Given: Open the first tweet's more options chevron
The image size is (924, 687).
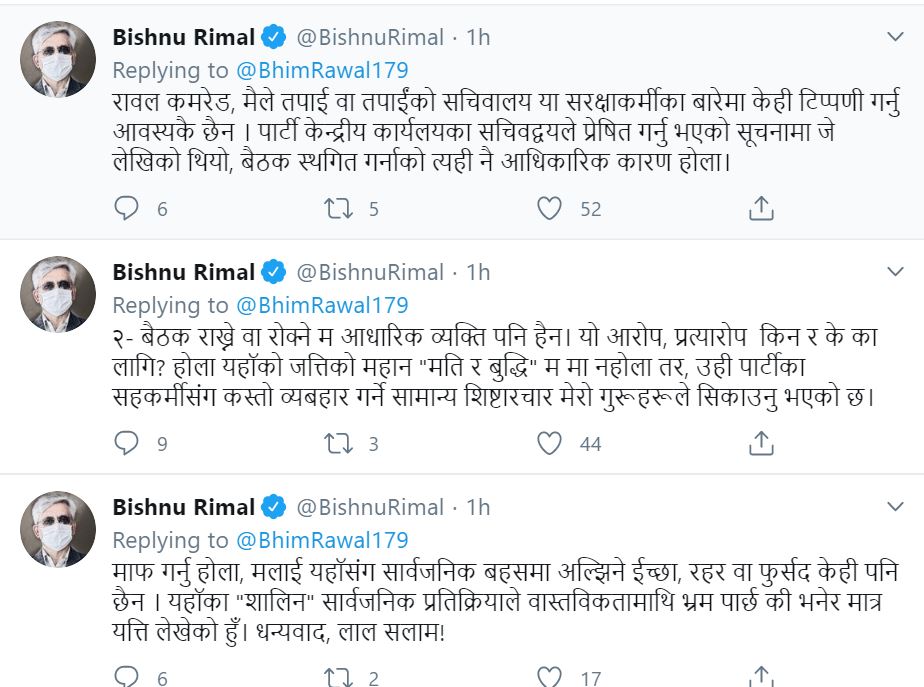Looking at the screenshot, I should [x=896, y=37].
